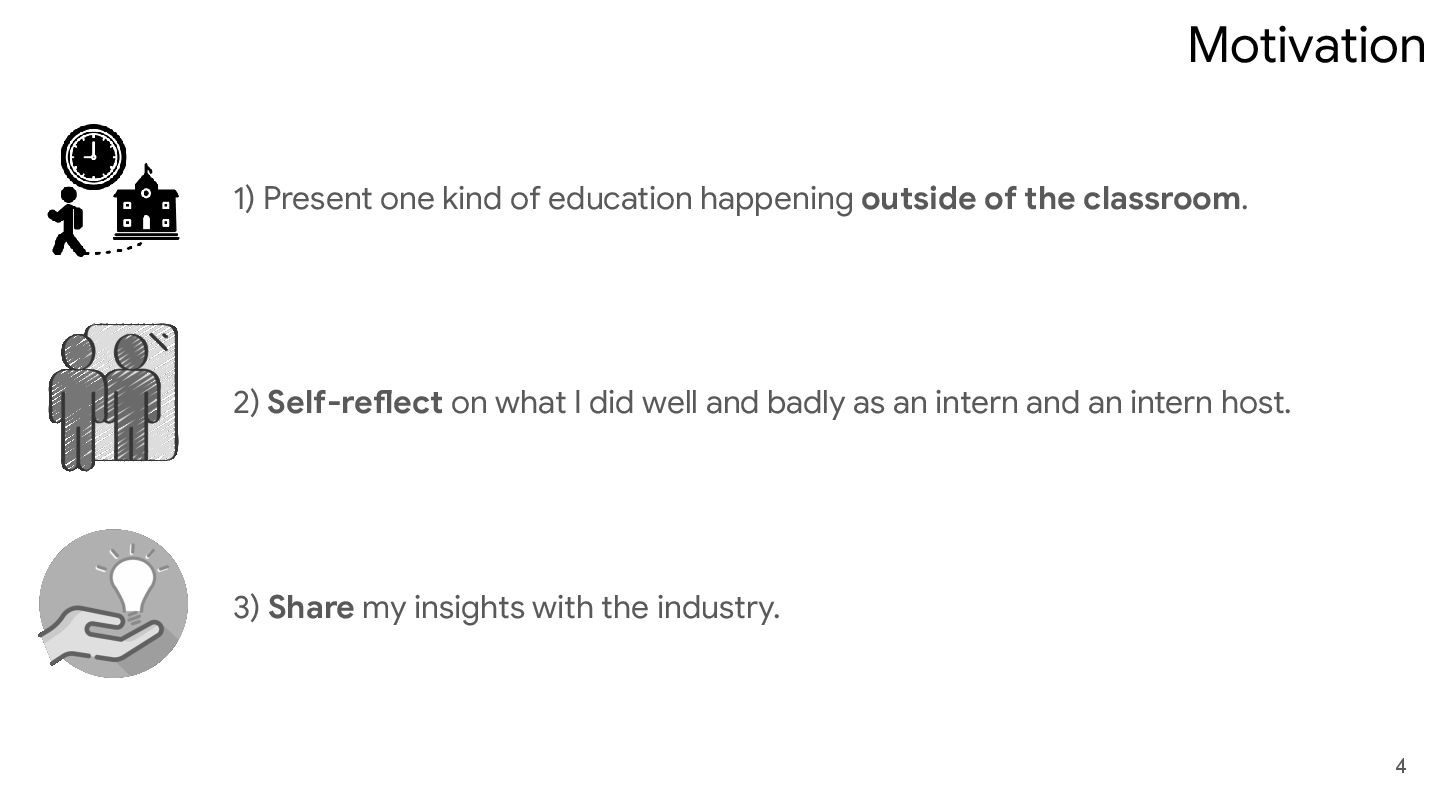Select "insights with the industry" text
The width and height of the screenshot is (1440, 810).
pyautogui.click(x=596, y=607)
